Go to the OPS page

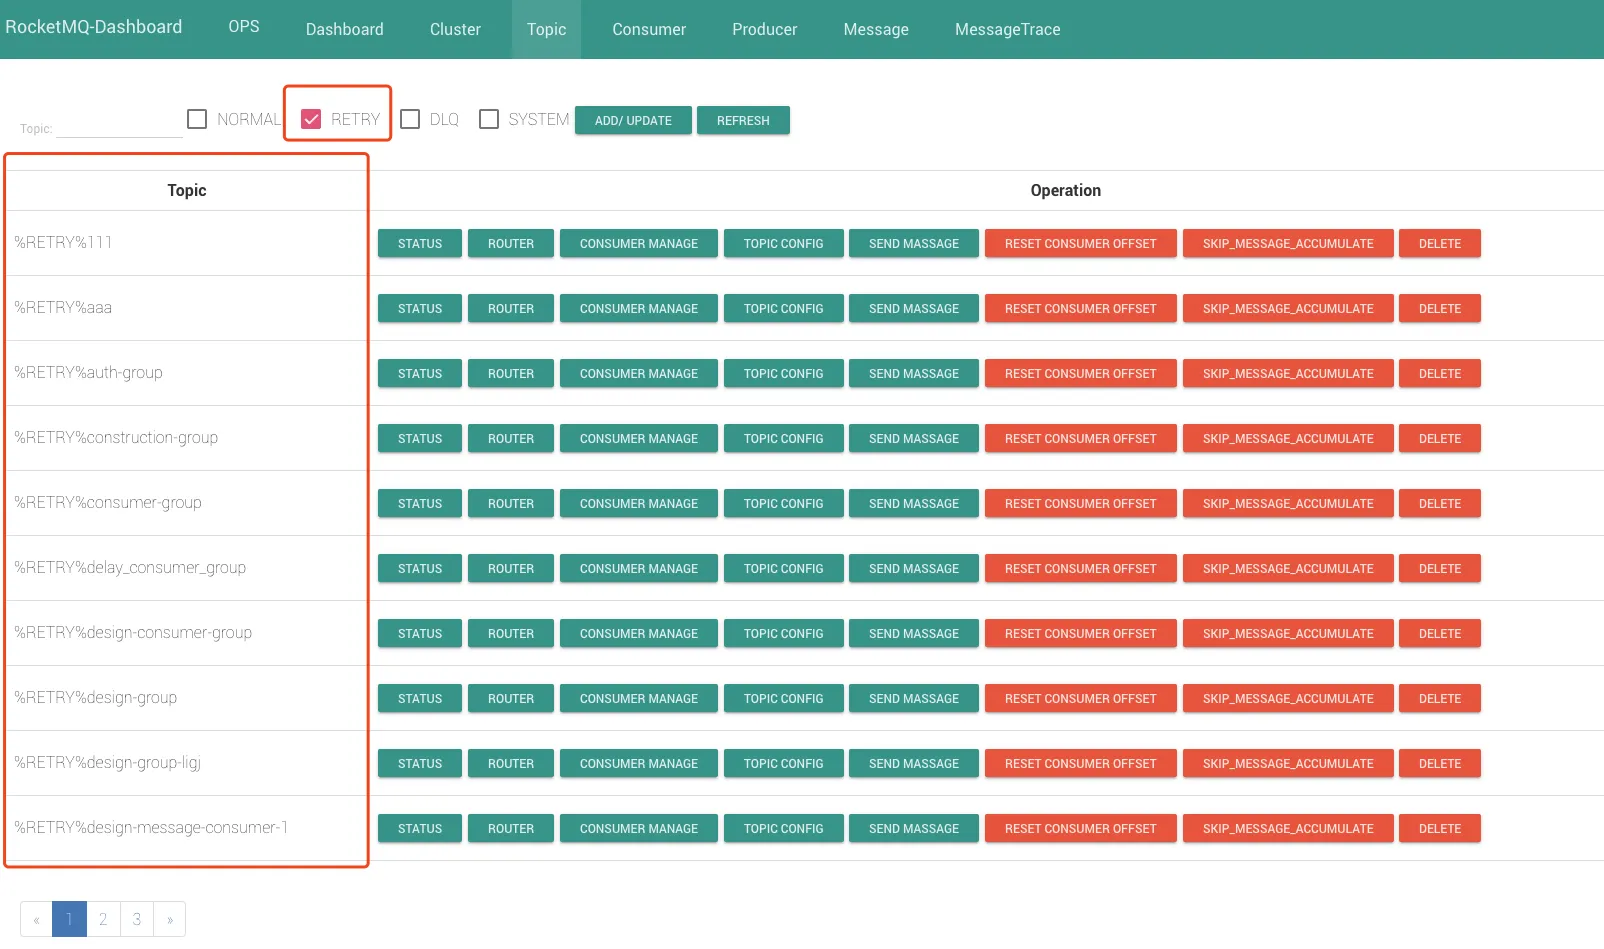(x=244, y=27)
